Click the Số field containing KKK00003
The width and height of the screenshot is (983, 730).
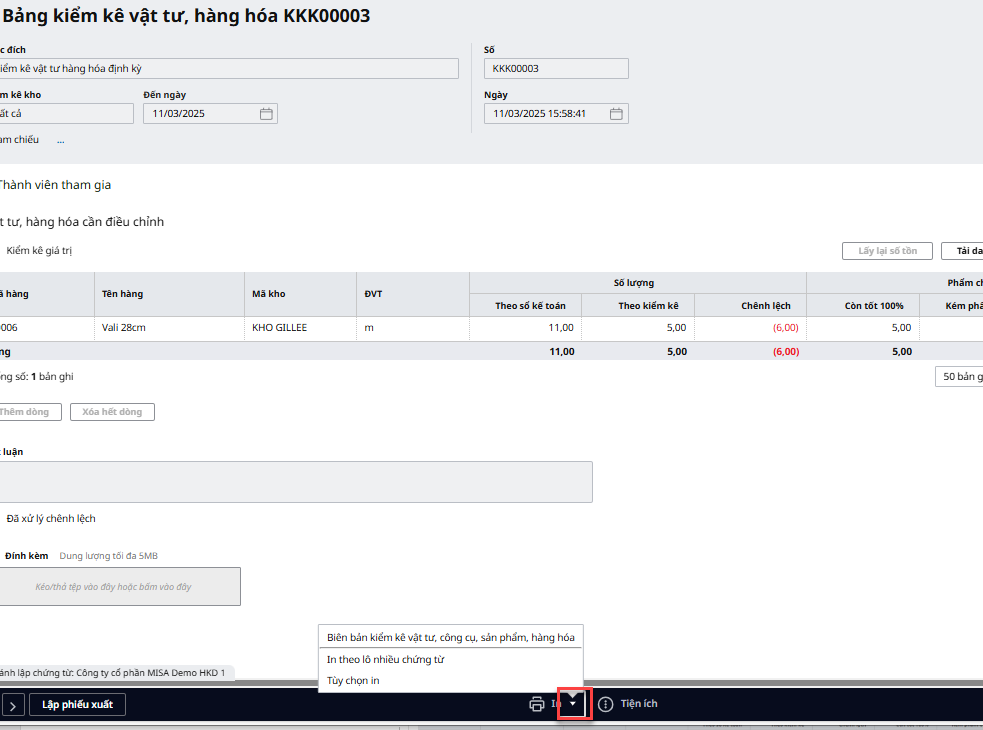[x=556, y=68]
